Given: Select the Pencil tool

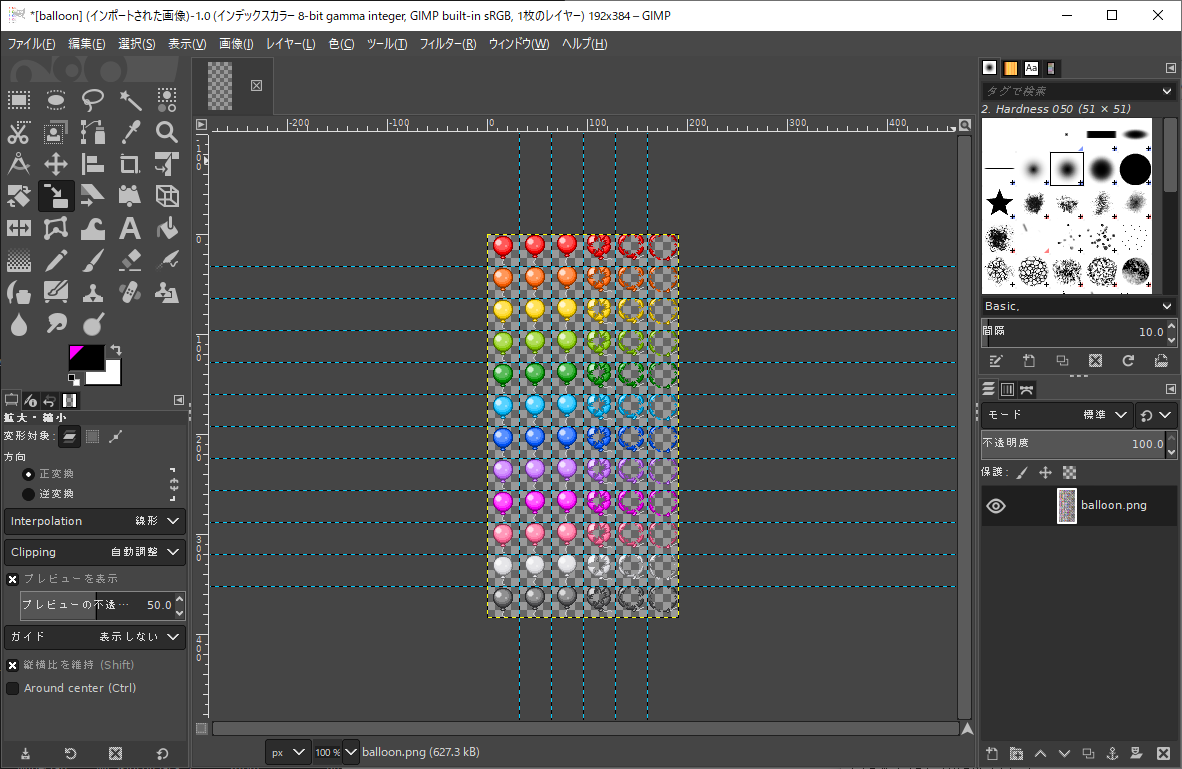Looking at the screenshot, I should click(x=56, y=261).
